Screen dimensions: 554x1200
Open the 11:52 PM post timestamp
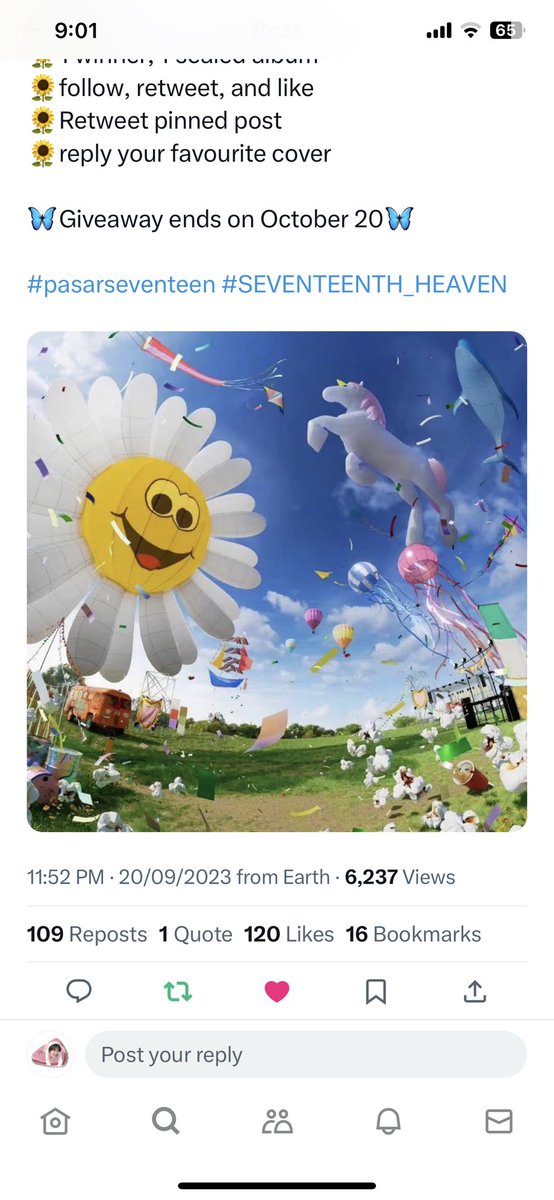[65, 877]
